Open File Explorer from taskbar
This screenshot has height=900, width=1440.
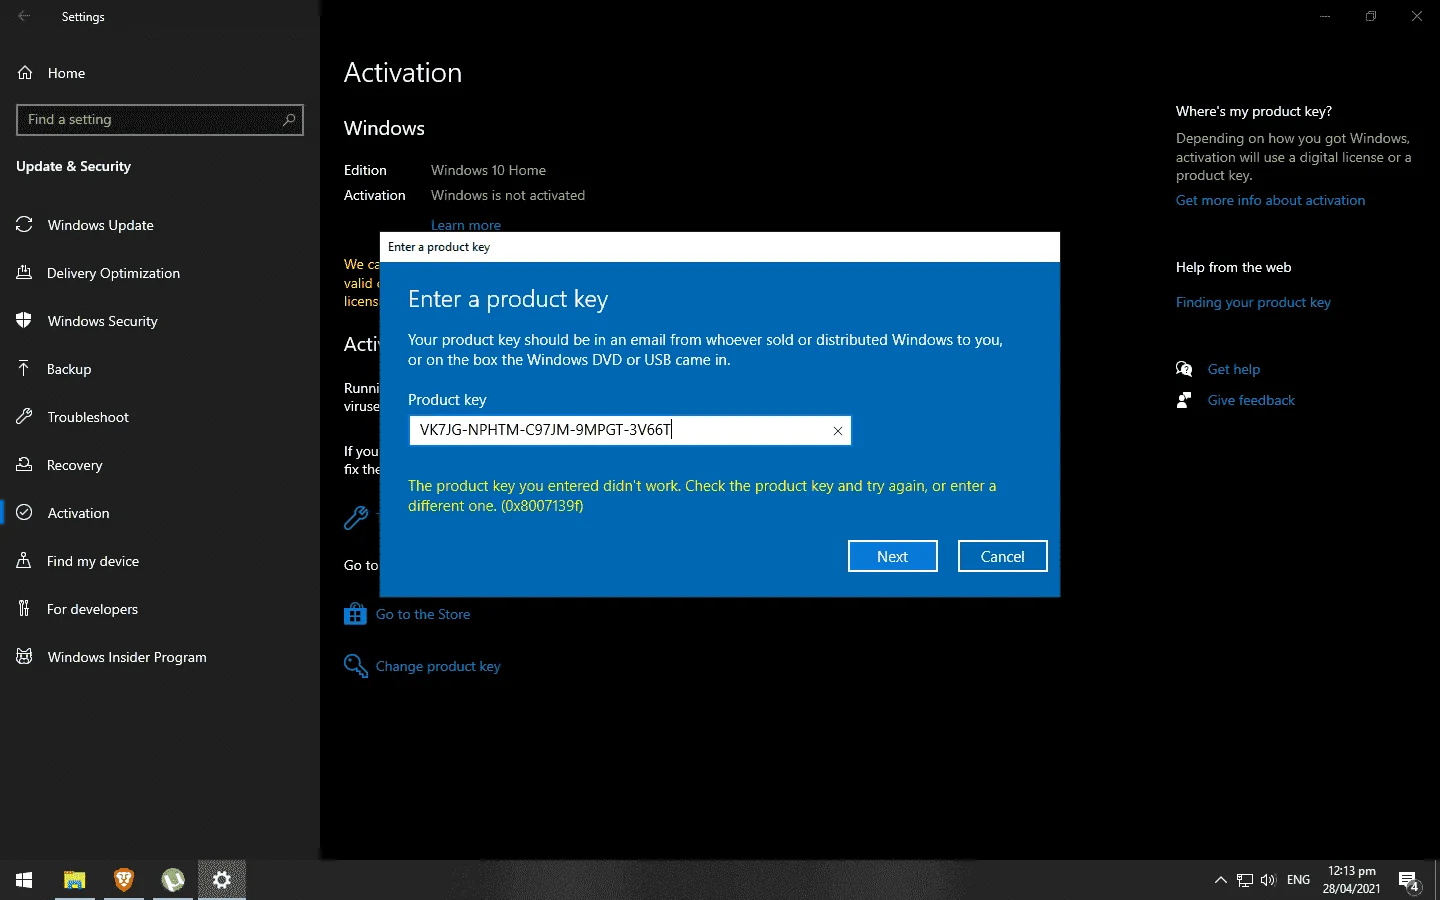(74, 880)
